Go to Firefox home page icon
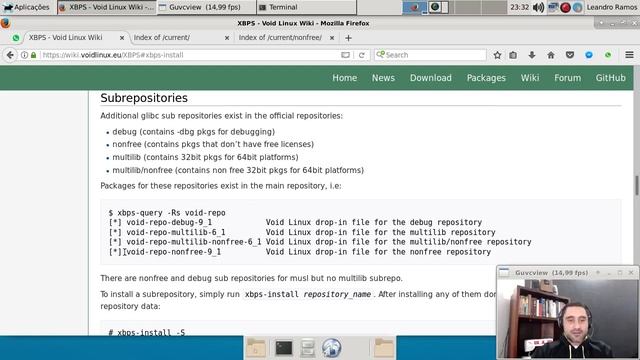 (551, 55)
